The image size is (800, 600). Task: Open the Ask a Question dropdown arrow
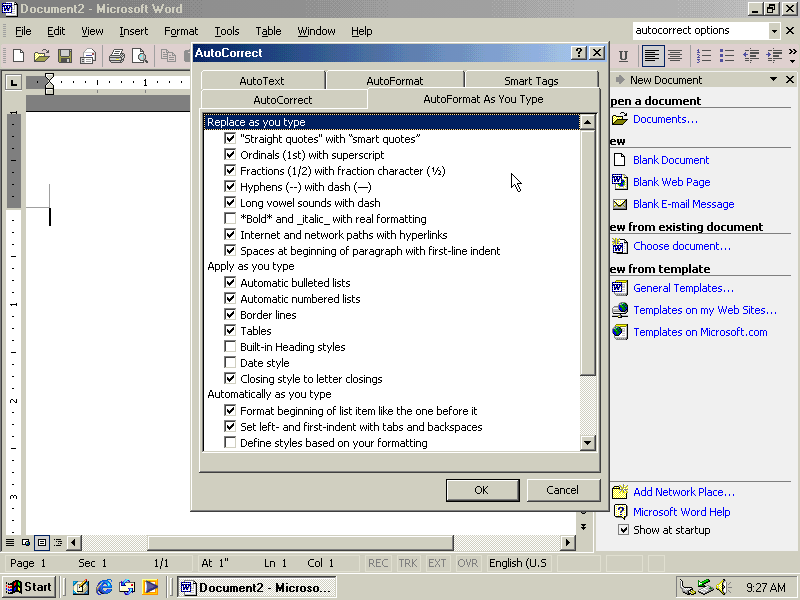coord(774,31)
